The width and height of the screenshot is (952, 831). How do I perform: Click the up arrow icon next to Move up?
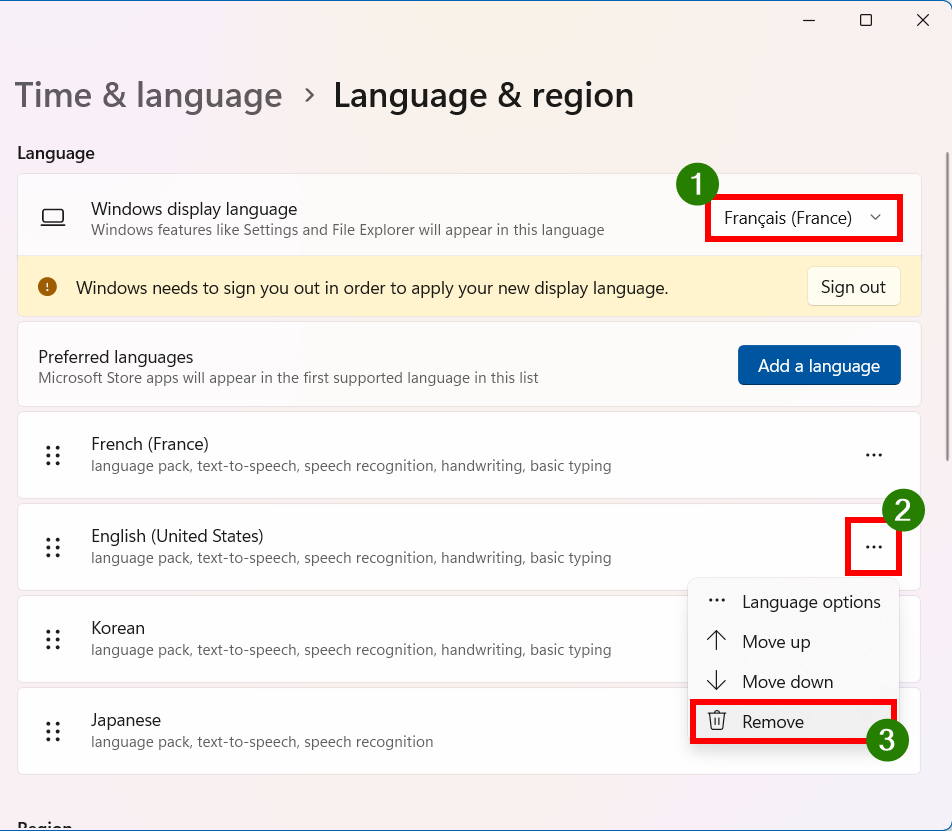[x=716, y=640]
